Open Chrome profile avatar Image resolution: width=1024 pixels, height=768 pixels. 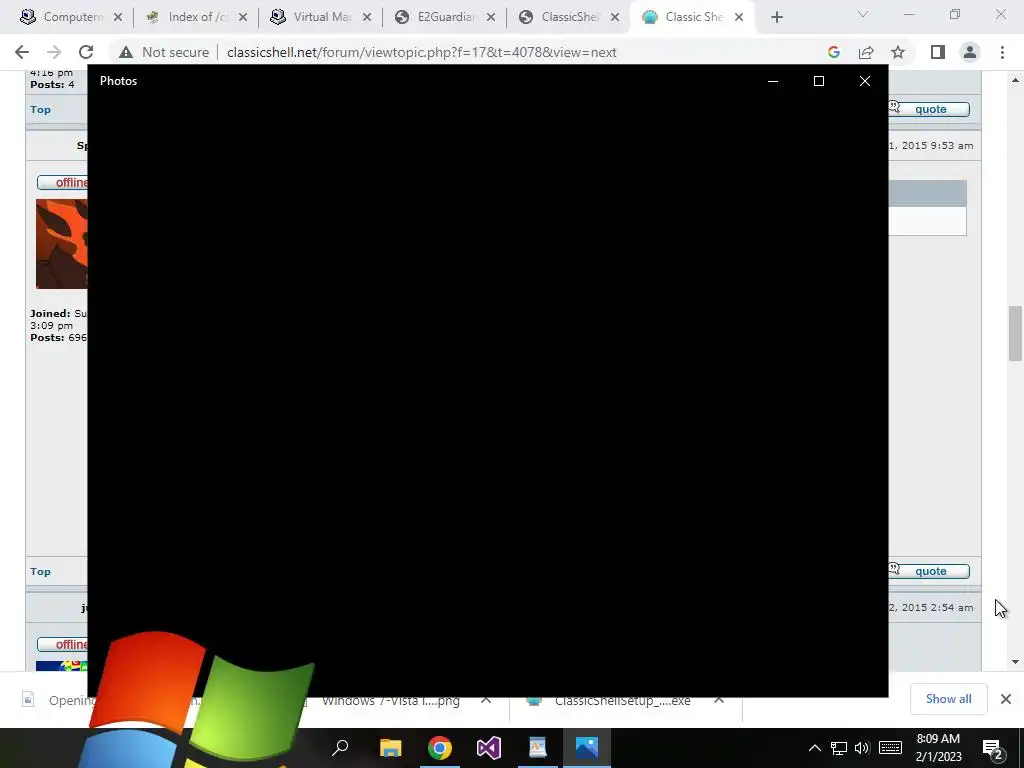970,52
